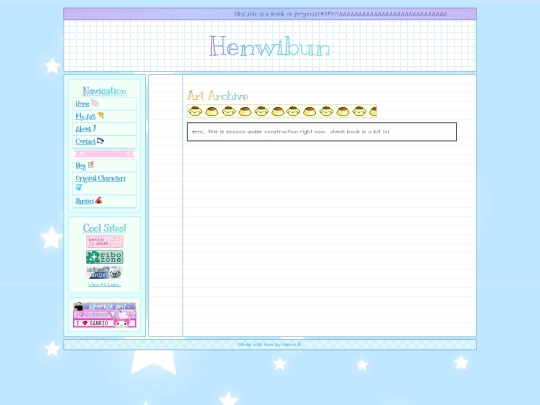Click the work-in-progress notice at top
The height and width of the screenshot is (405, 540).
coord(340,14)
